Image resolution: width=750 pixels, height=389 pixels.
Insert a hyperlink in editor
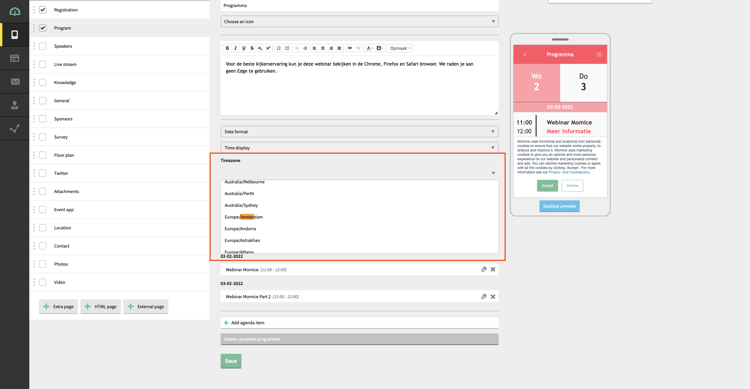click(x=350, y=48)
